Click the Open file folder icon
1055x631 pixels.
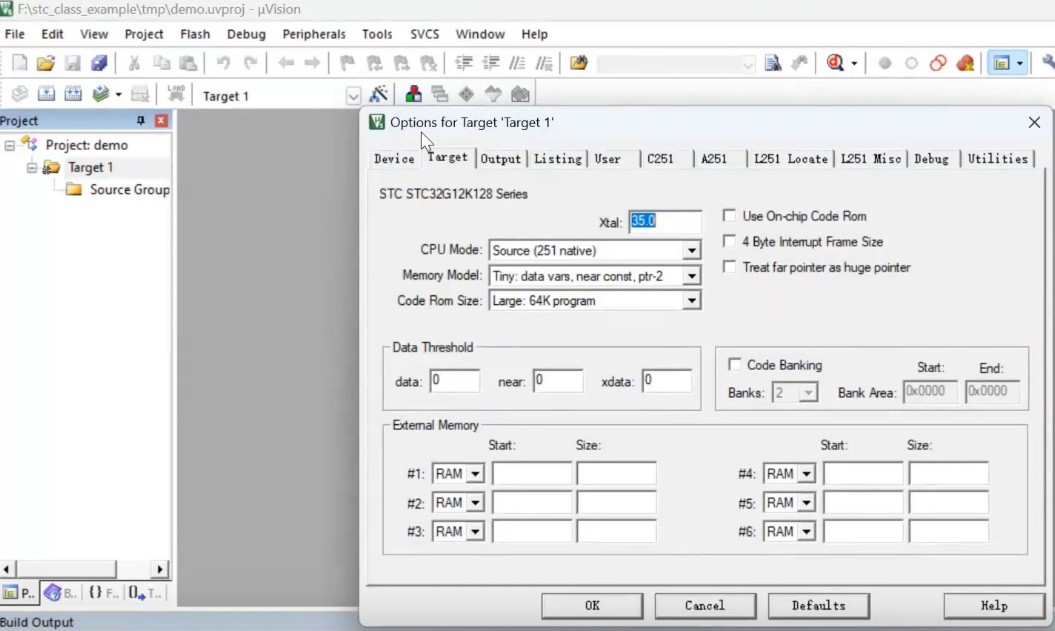click(45, 63)
